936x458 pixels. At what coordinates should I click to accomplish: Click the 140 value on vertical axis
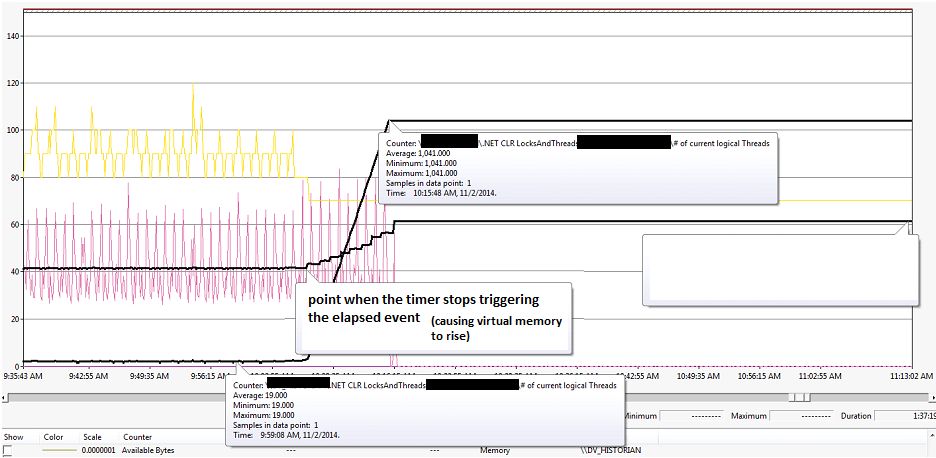[11, 36]
